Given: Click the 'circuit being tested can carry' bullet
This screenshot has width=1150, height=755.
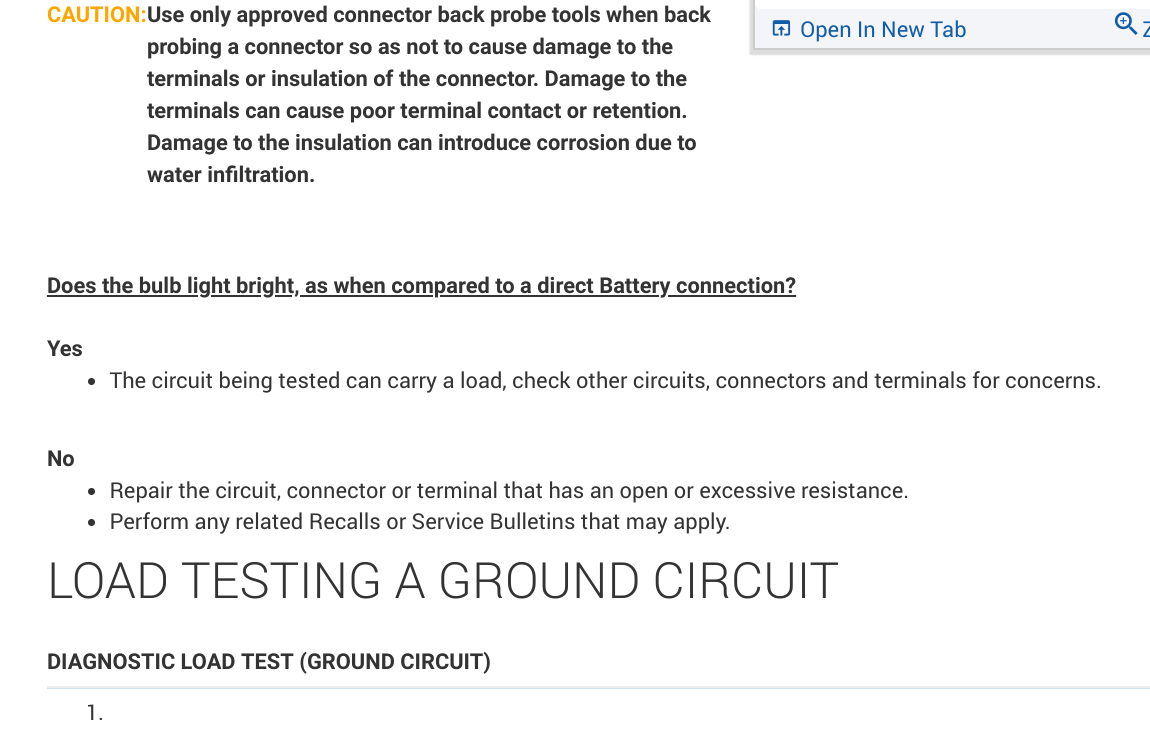Looking at the screenshot, I should coord(605,381).
